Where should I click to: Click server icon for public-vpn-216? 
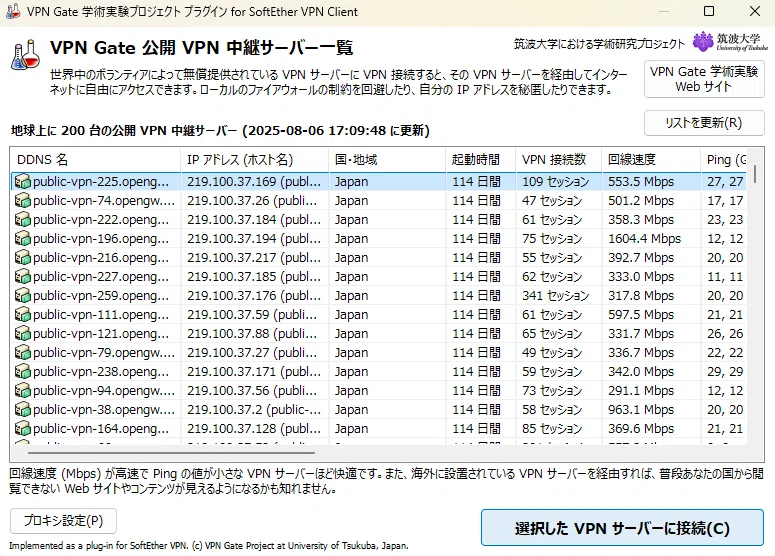click(23, 257)
